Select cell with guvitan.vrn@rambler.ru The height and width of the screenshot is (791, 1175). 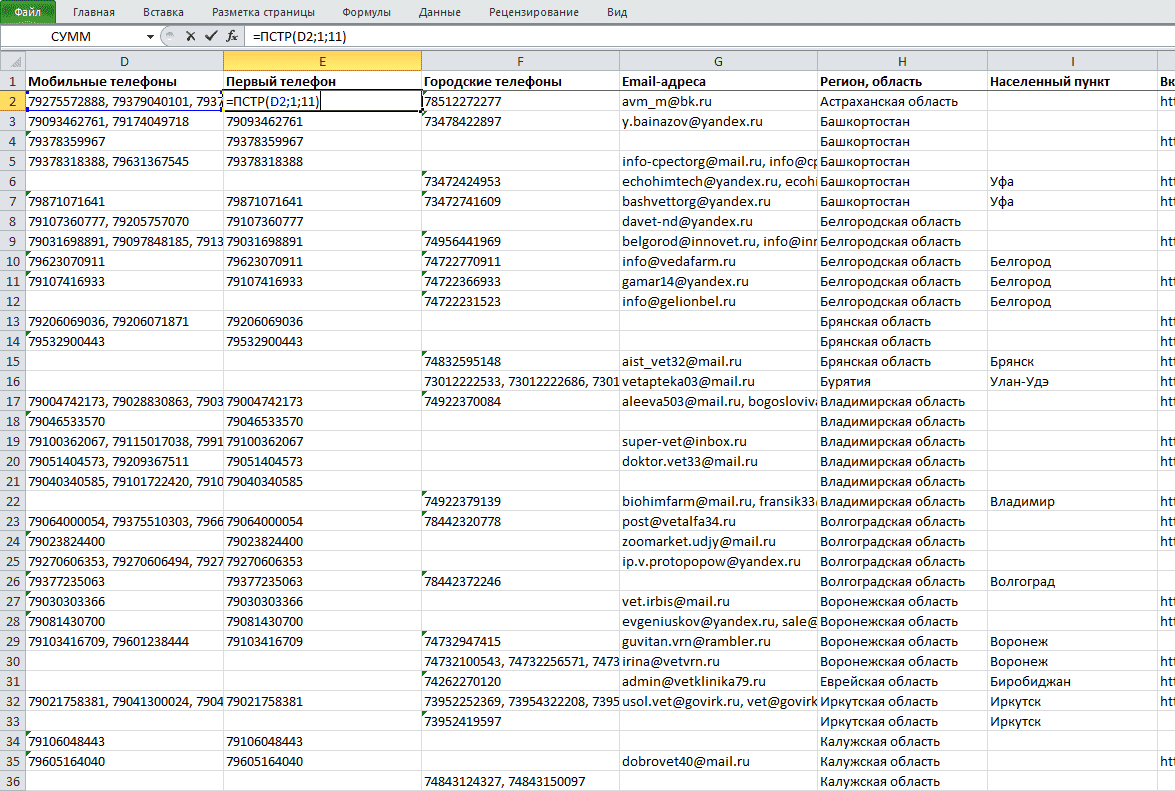click(718, 641)
